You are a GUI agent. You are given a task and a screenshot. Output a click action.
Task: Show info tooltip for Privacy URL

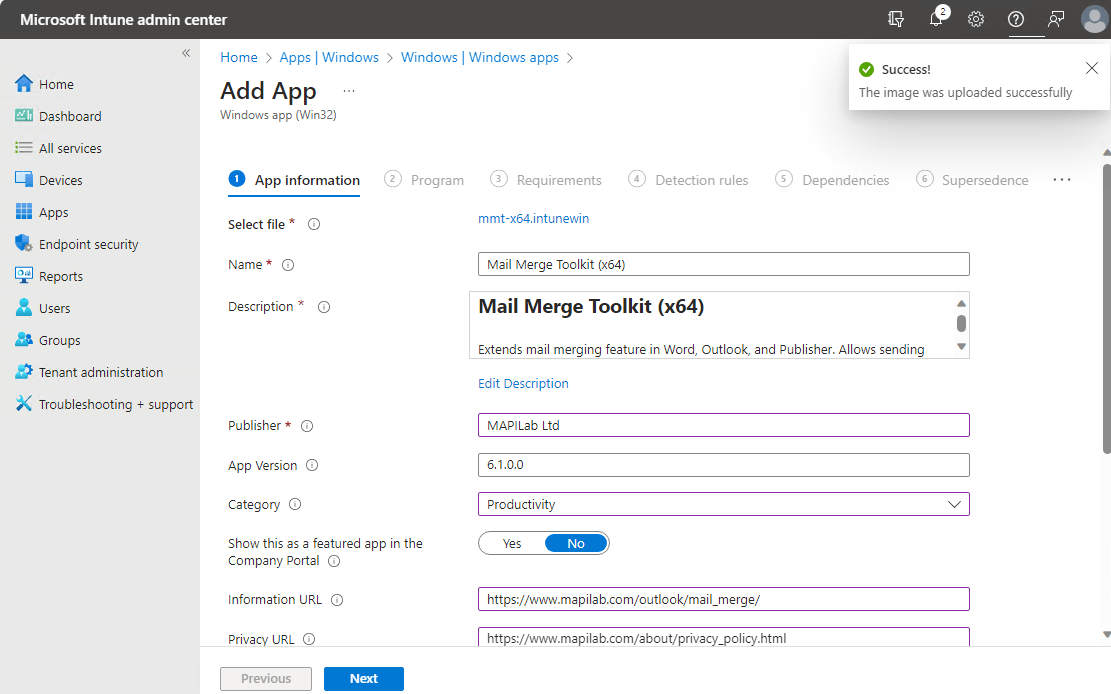tap(309, 639)
